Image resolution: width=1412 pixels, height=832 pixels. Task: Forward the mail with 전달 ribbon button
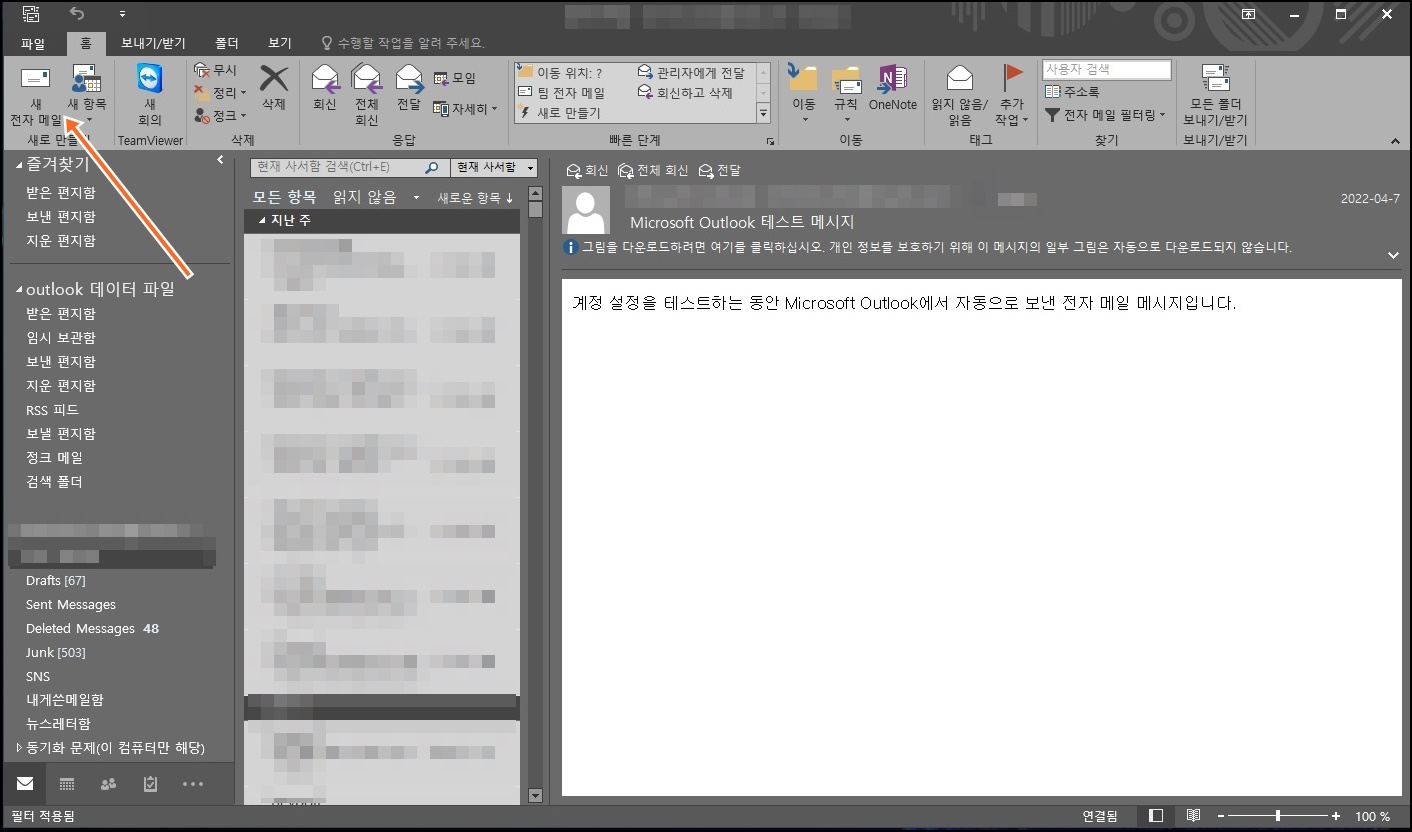[x=408, y=87]
